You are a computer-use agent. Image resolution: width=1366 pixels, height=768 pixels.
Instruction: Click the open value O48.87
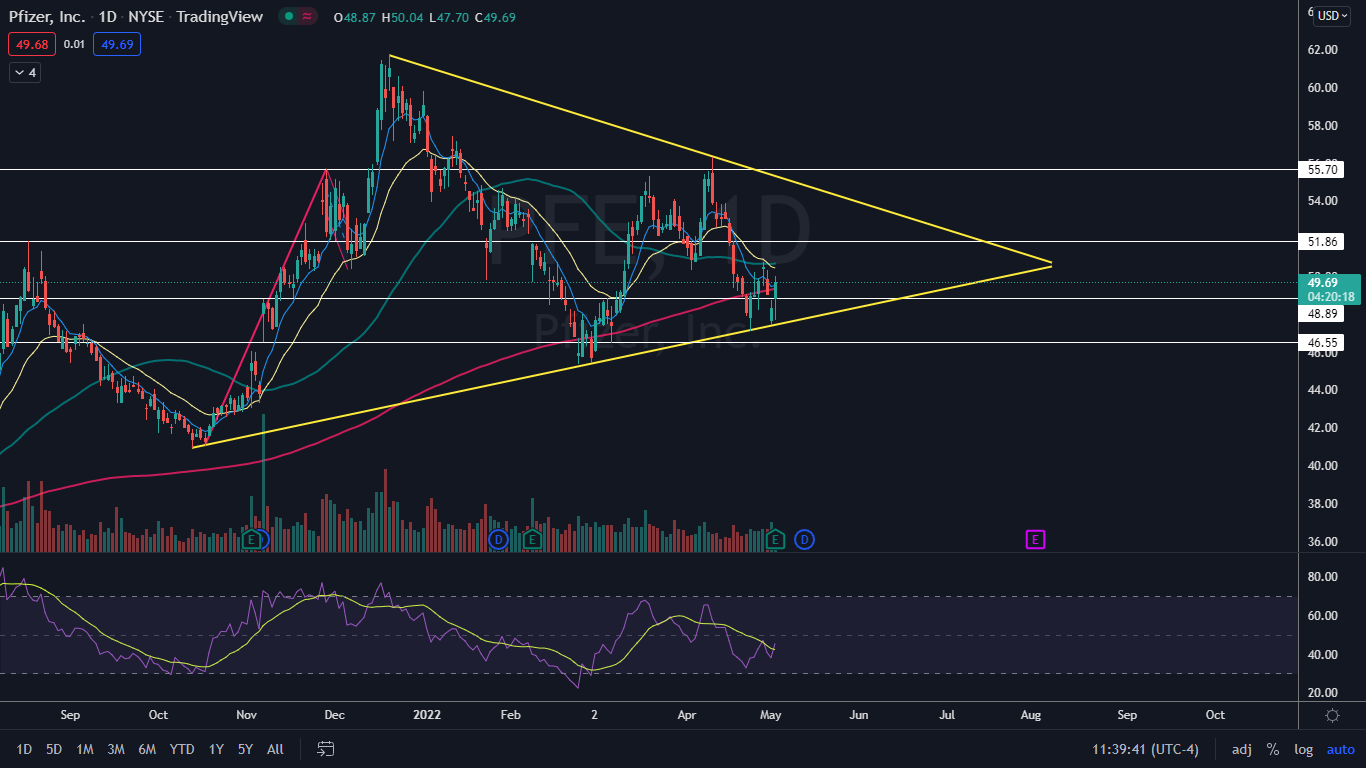[x=355, y=17]
